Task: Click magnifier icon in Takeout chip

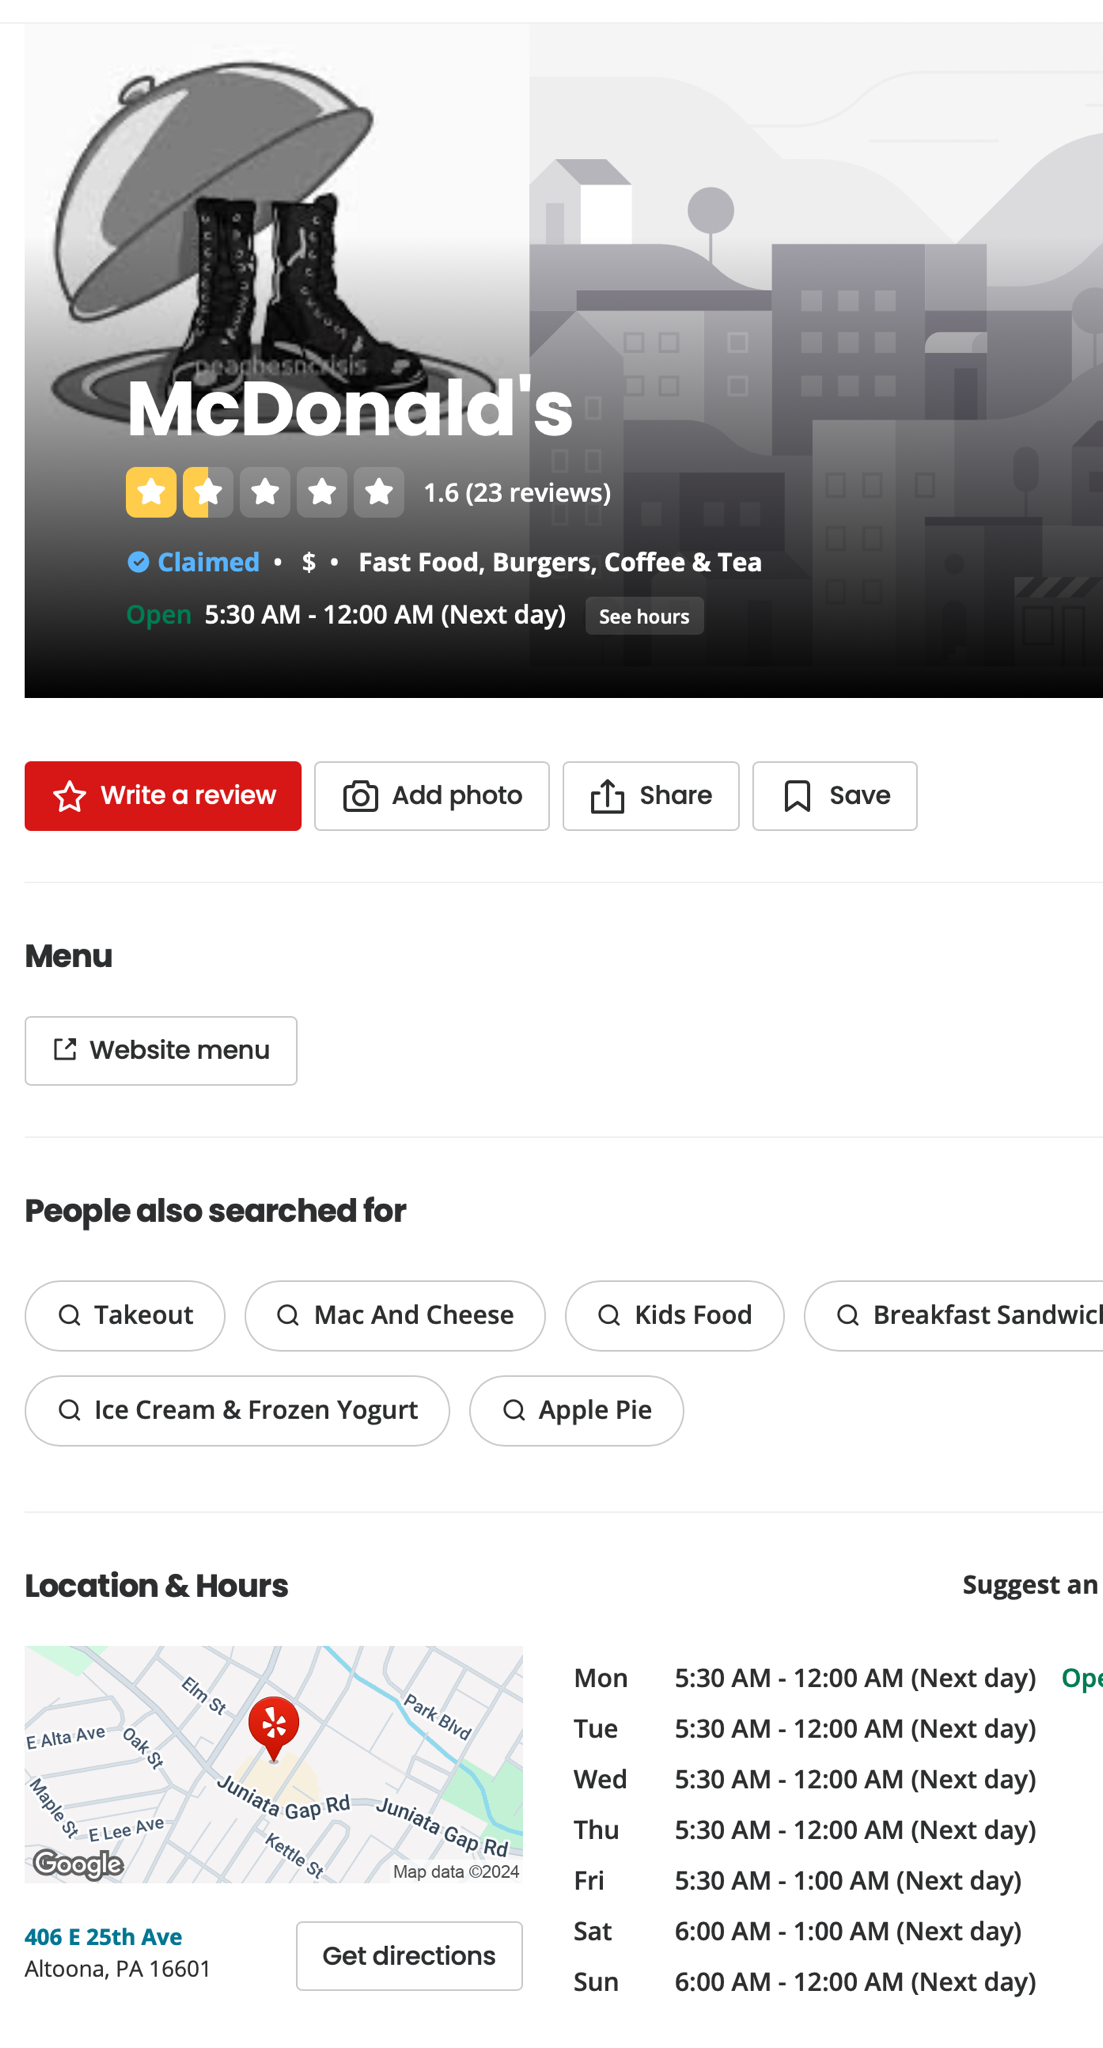Action: pyautogui.click(x=70, y=1316)
